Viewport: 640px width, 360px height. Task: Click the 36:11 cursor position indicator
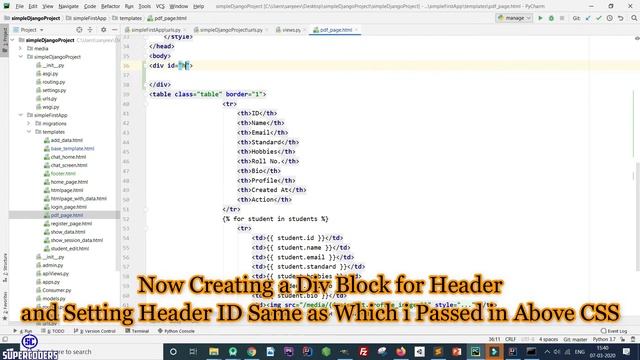[494, 339]
